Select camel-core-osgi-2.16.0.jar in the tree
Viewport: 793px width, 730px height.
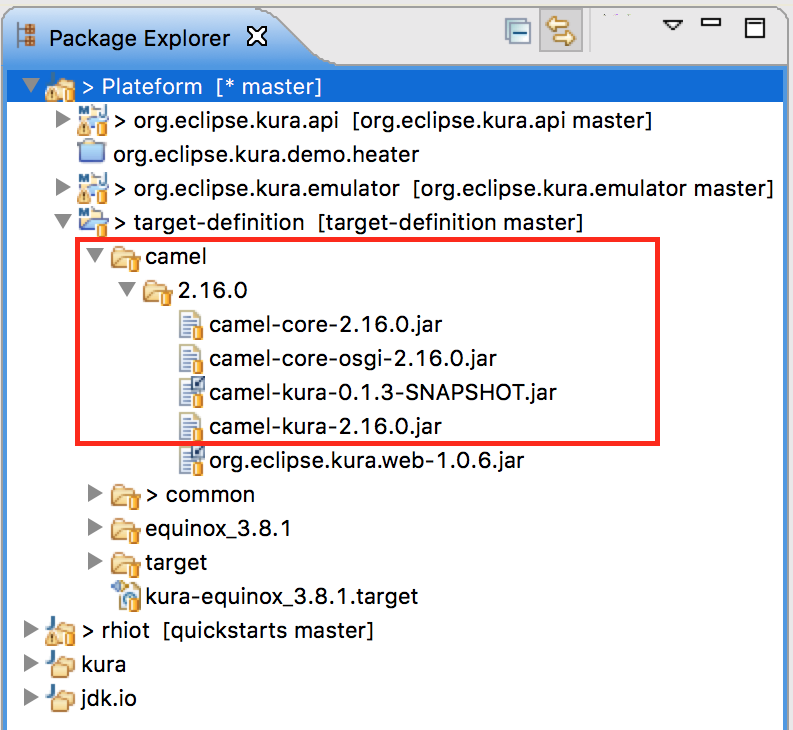(352, 358)
